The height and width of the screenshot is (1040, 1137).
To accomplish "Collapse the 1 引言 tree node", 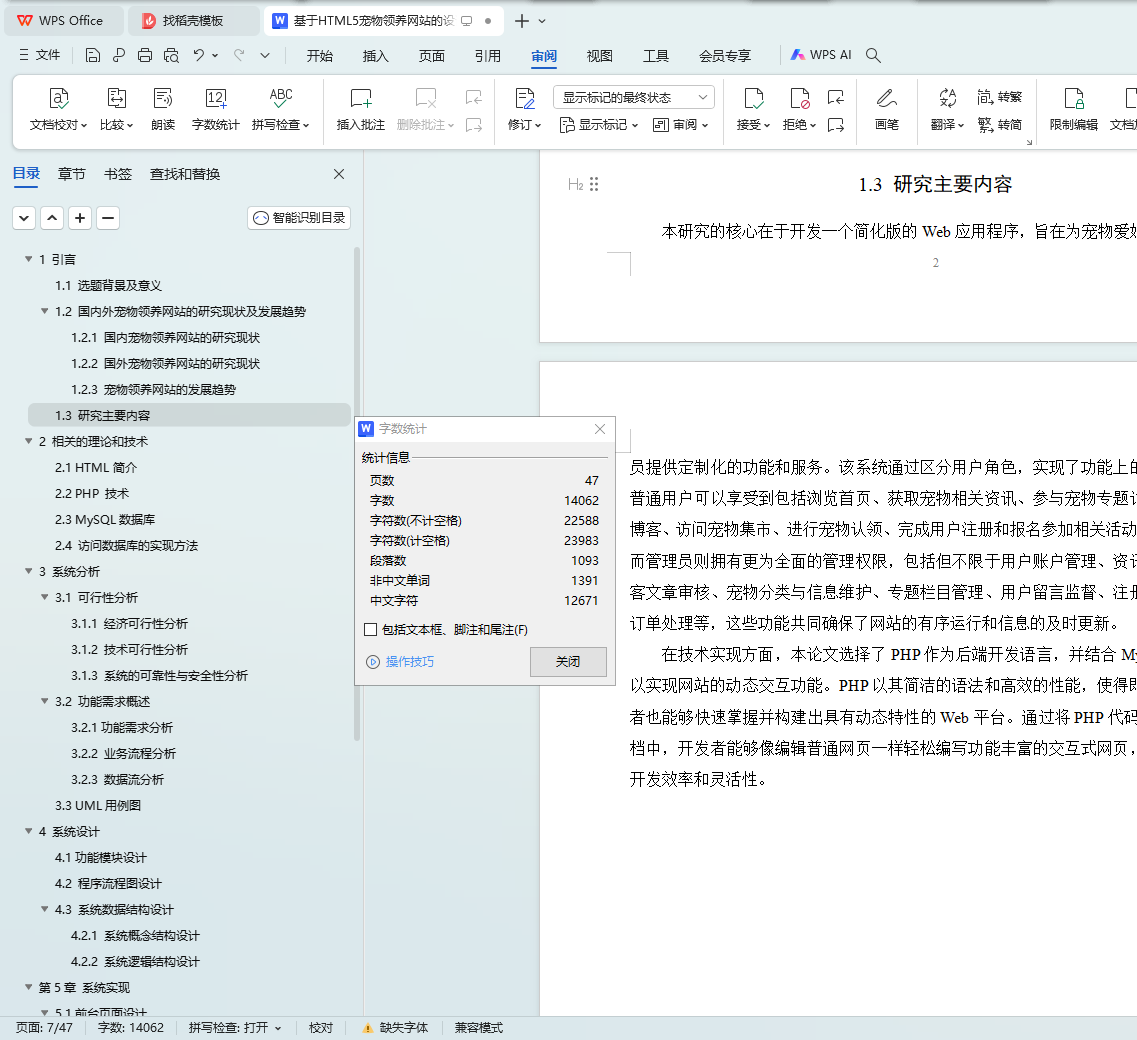I will pyautogui.click(x=29, y=259).
